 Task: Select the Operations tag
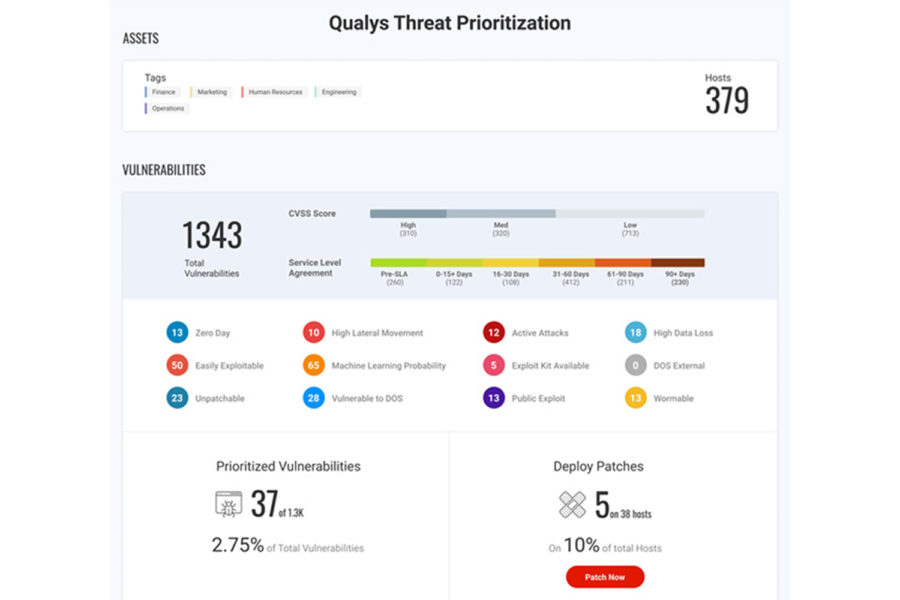point(167,108)
